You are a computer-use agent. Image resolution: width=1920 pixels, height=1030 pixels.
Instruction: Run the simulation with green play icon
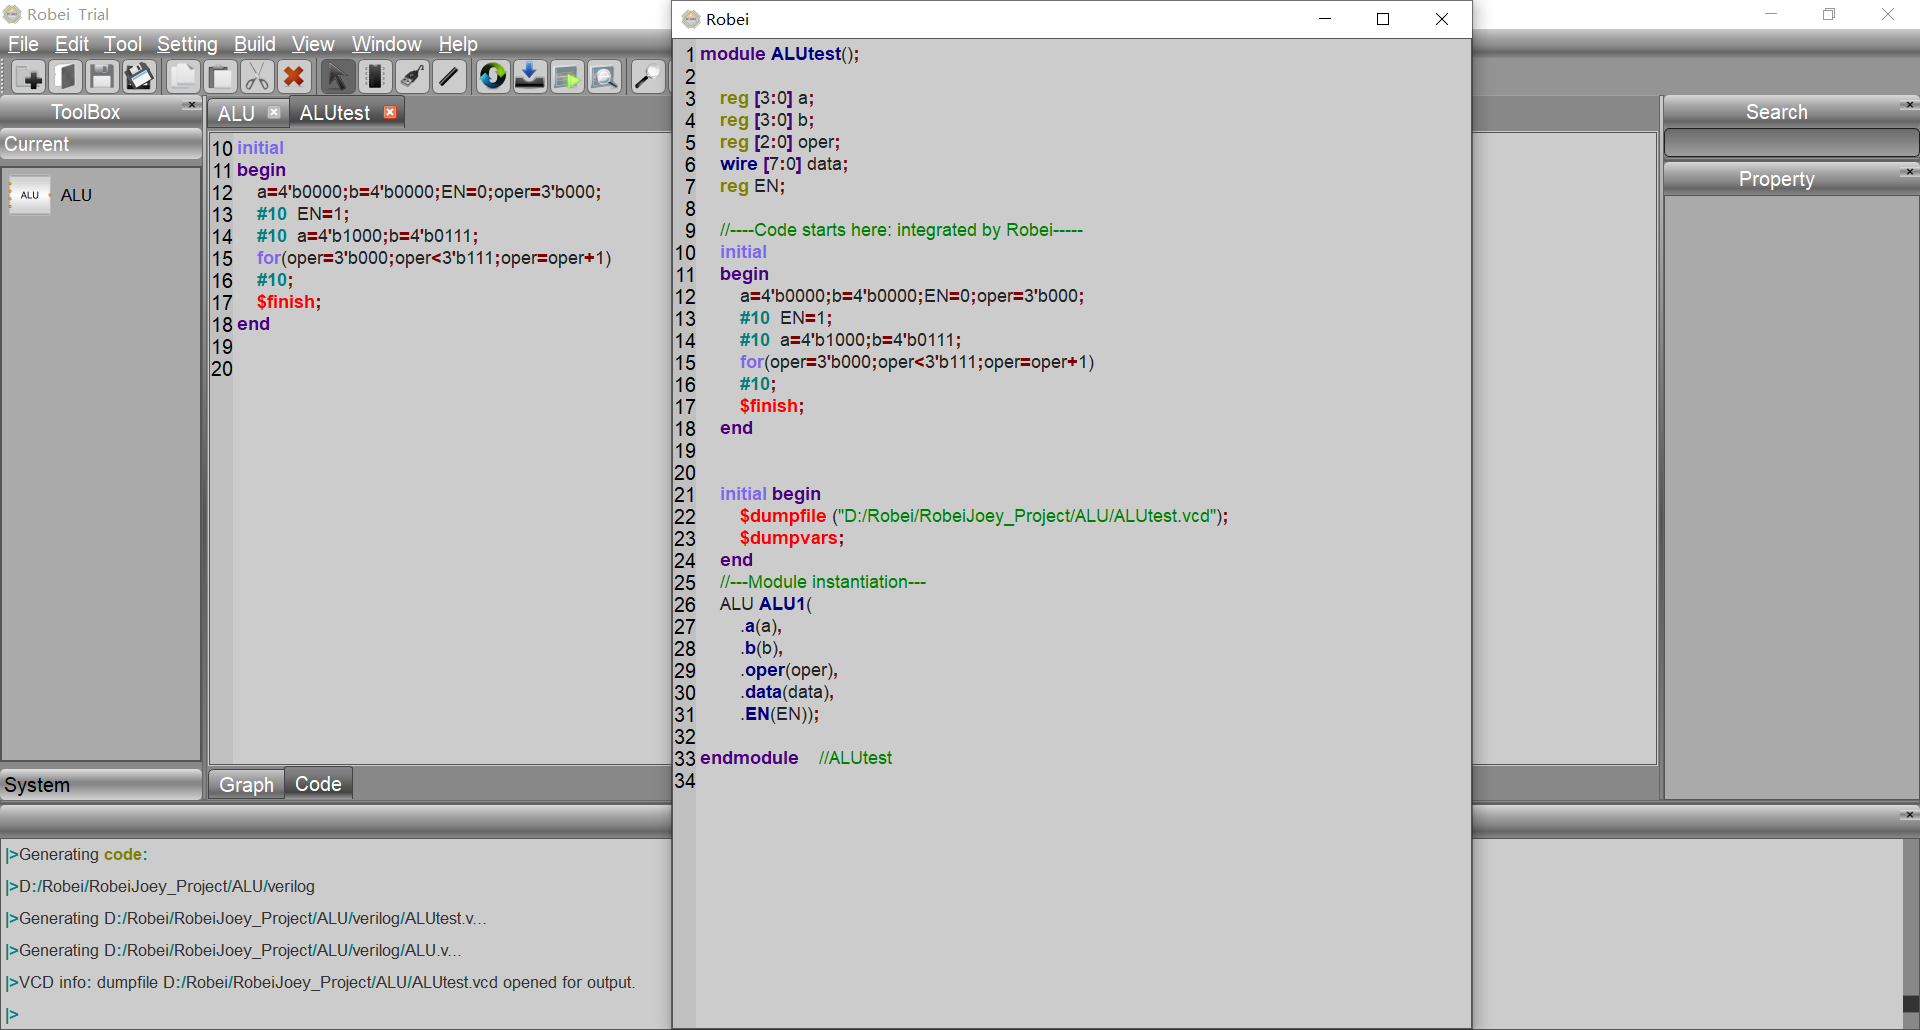[567, 76]
